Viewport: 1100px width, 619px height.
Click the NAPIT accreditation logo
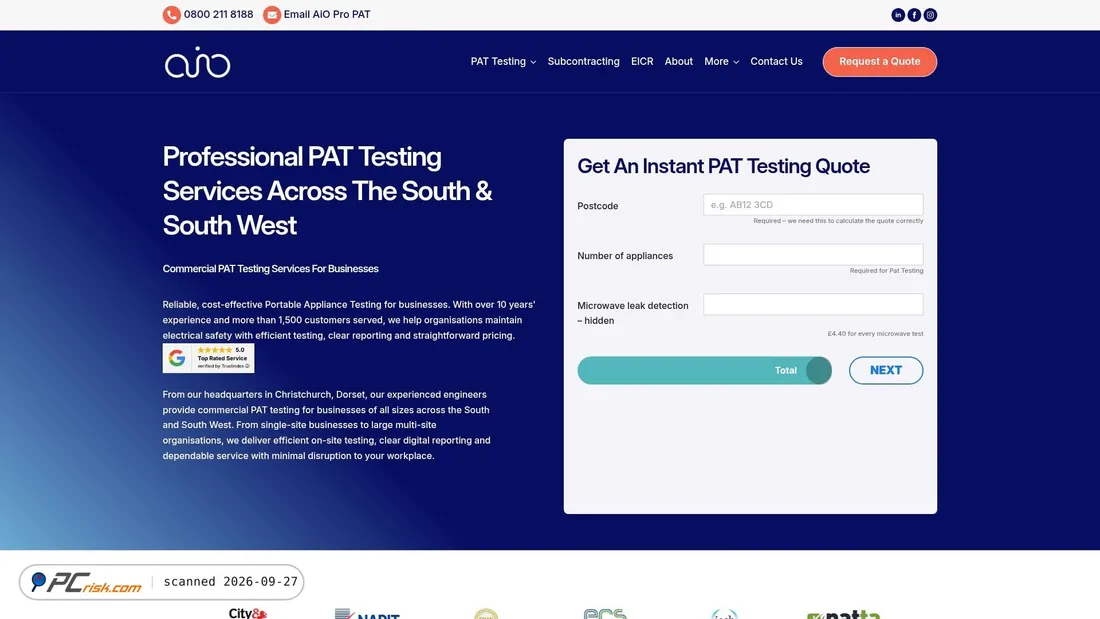(367, 614)
